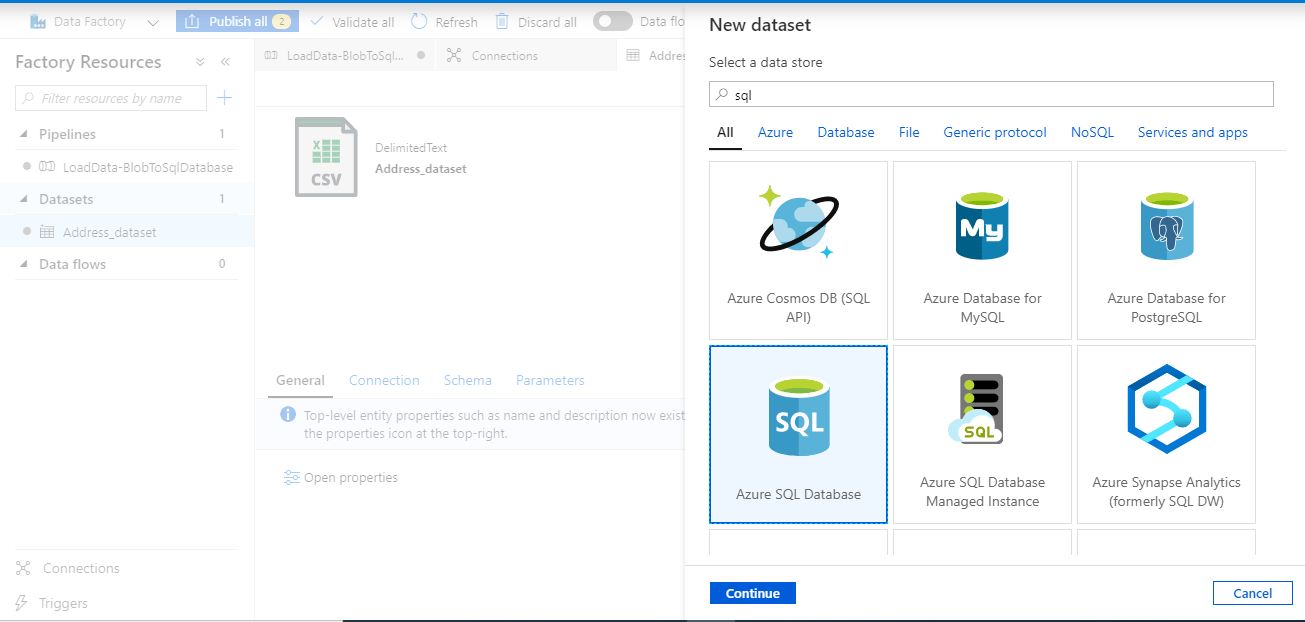Screen dimensions: 1305x622
Task: Select the Azure SQL Database tile
Action: coord(798,434)
